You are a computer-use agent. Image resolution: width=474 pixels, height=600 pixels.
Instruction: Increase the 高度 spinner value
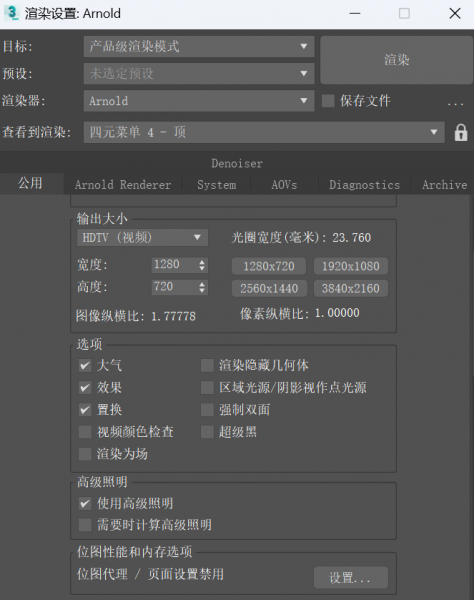(x=202, y=284)
